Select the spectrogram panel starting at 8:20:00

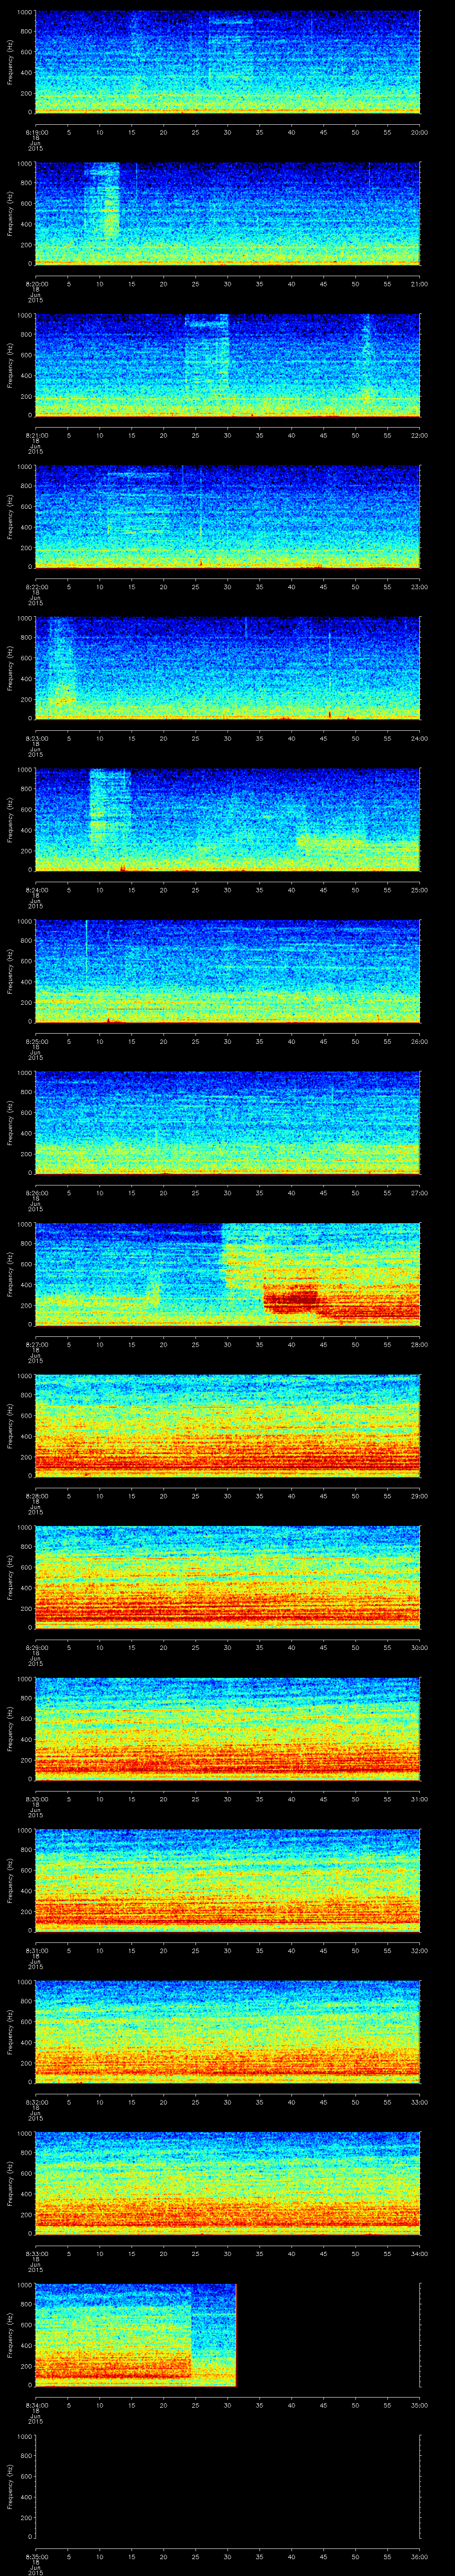227,213
